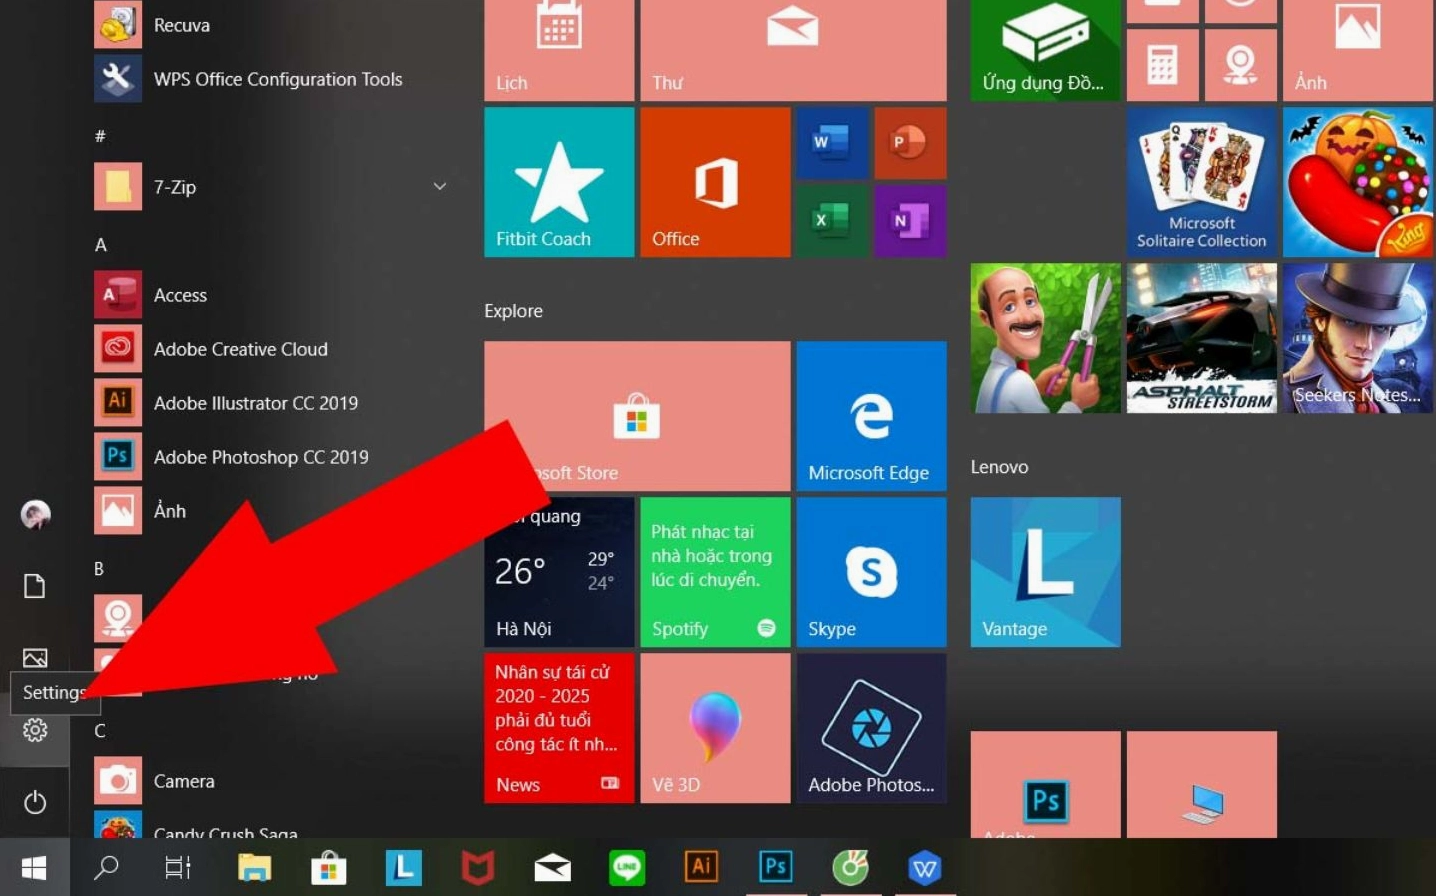Viewport: 1436px width, 896px height.
Task: Open Mail envelope on taskbar
Action: pyautogui.click(x=552, y=868)
